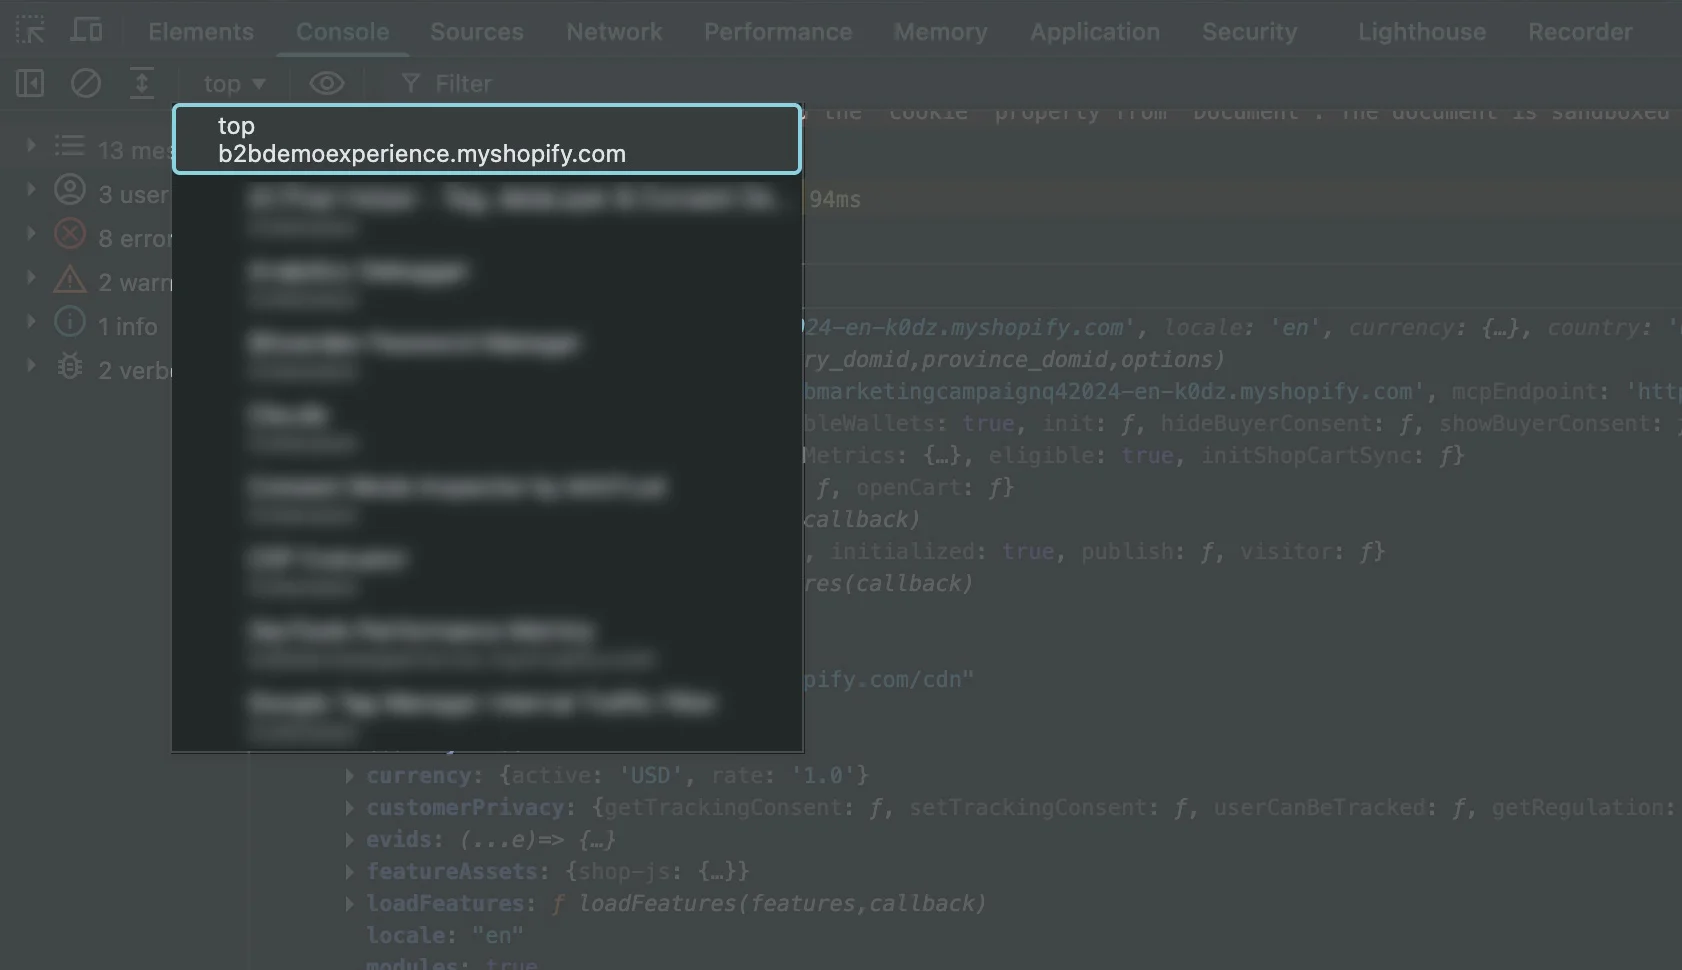Expand the 2 verbose sidebar group
Image resolution: width=1682 pixels, height=970 pixels.
(31, 366)
